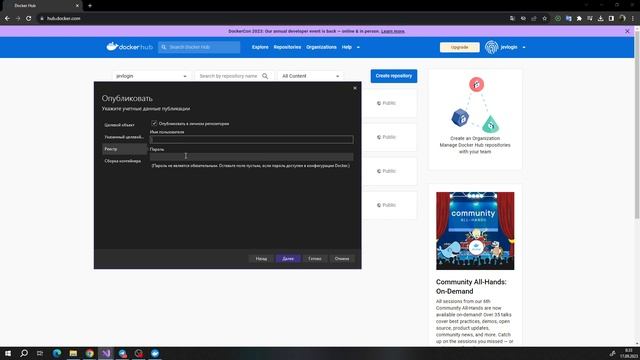Focus the Имя пользователя input field
The width and height of the screenshot is (640, 360).
(251, 140)
